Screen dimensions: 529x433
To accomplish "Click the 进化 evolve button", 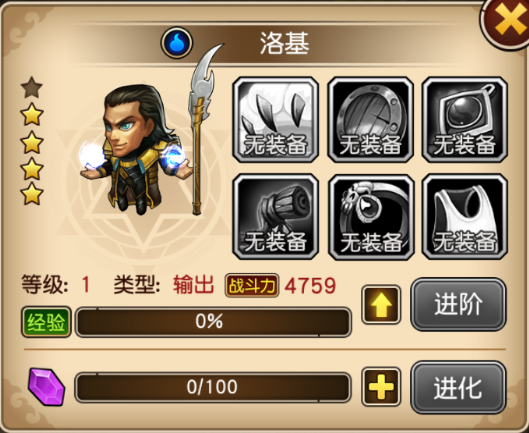I will 458,387.
